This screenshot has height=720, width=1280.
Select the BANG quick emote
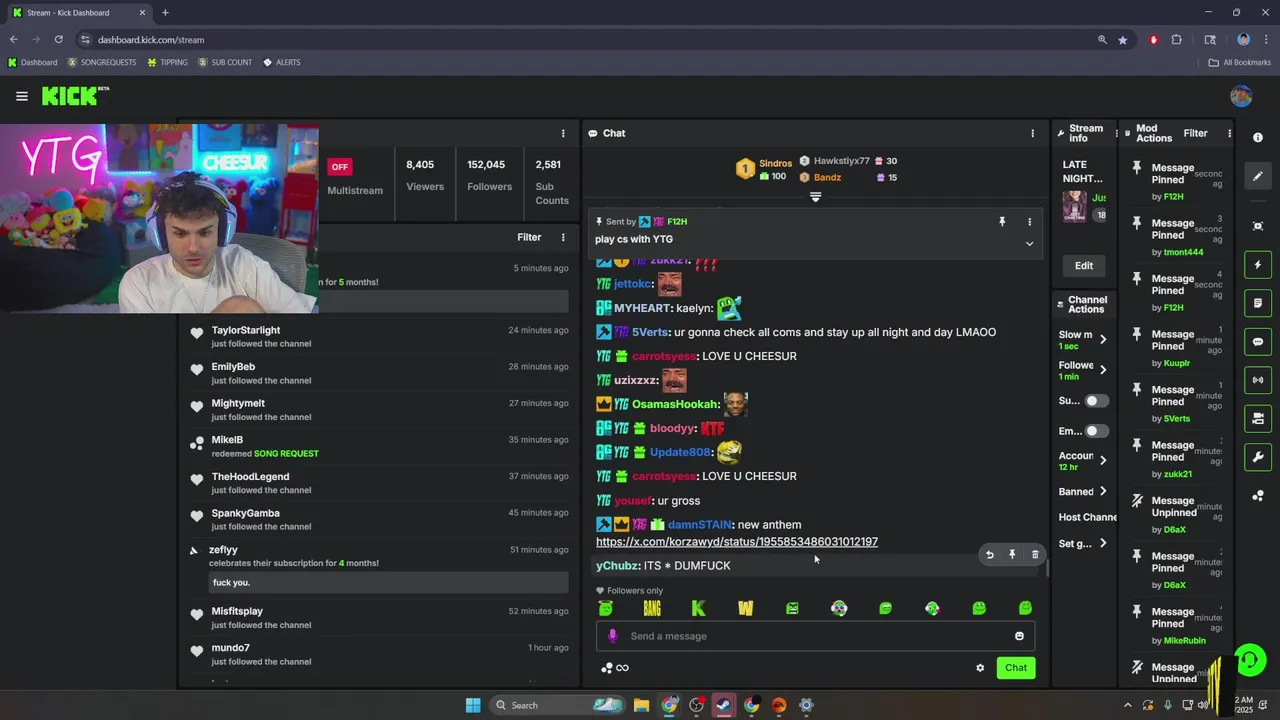point(652,608)
